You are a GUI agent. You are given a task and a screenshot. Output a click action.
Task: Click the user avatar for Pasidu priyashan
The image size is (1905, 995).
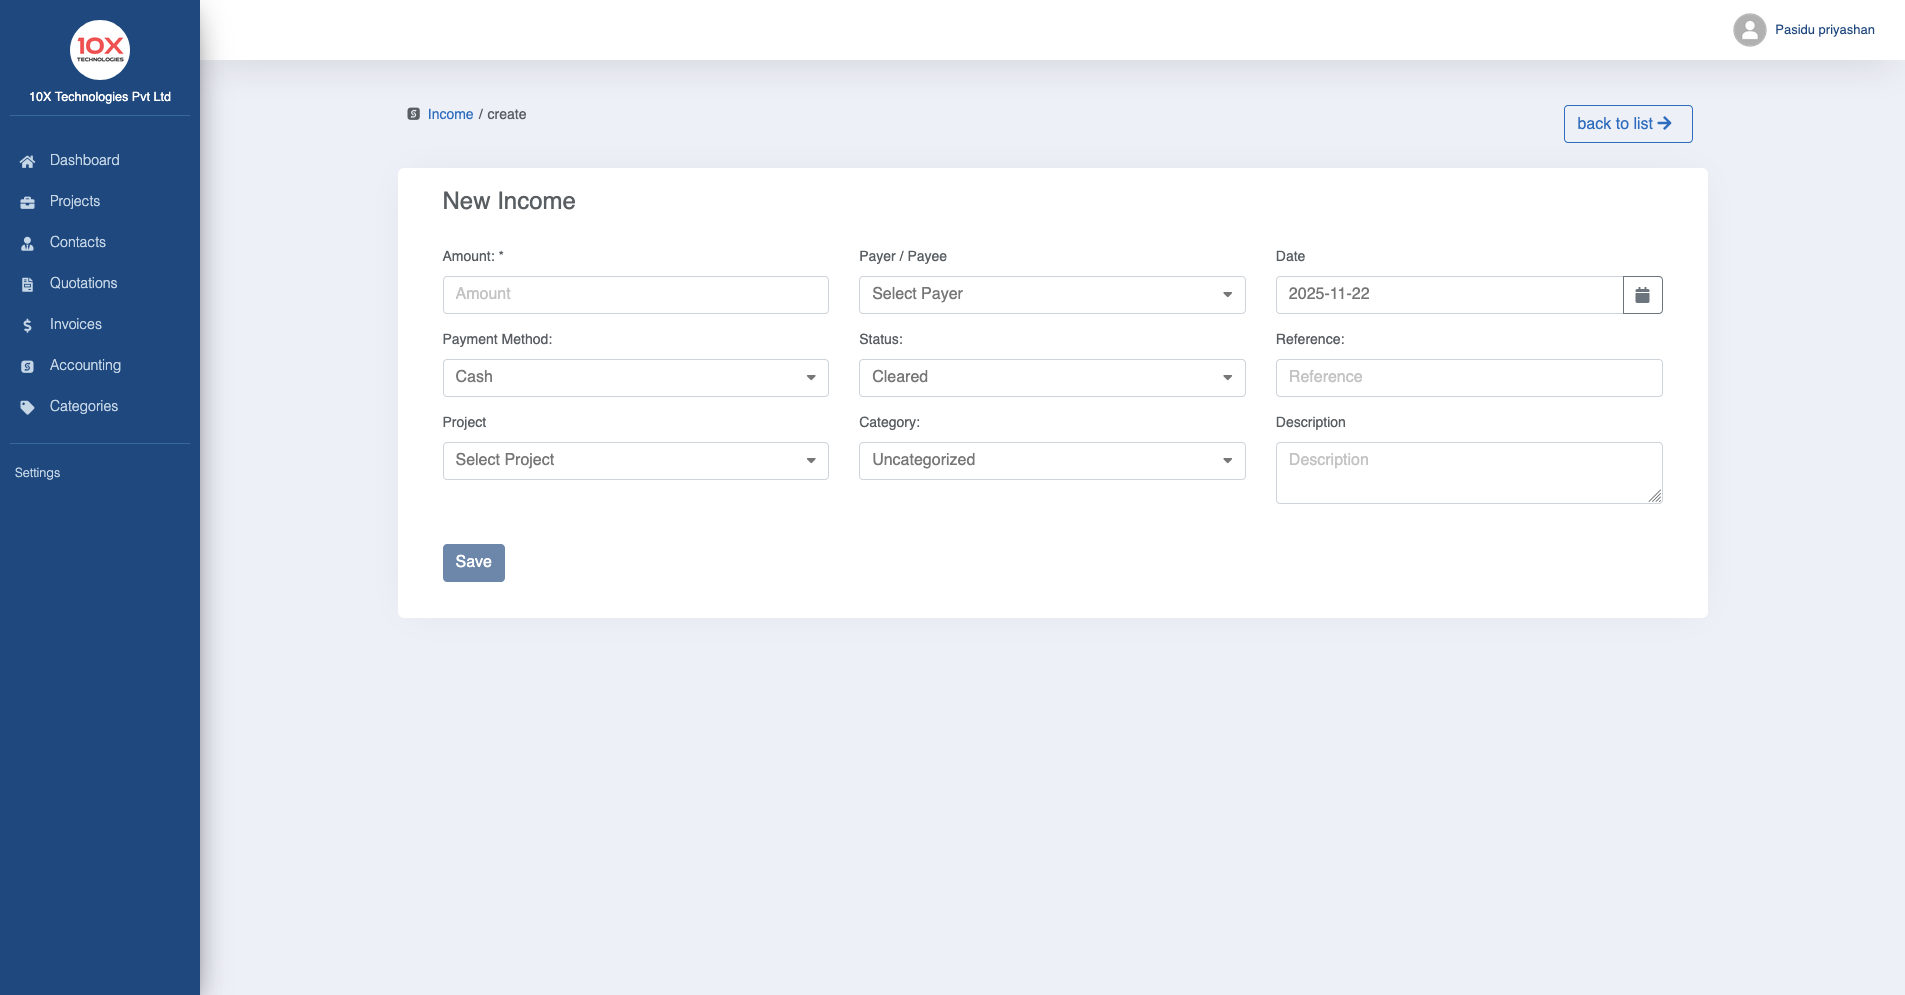1748,29
